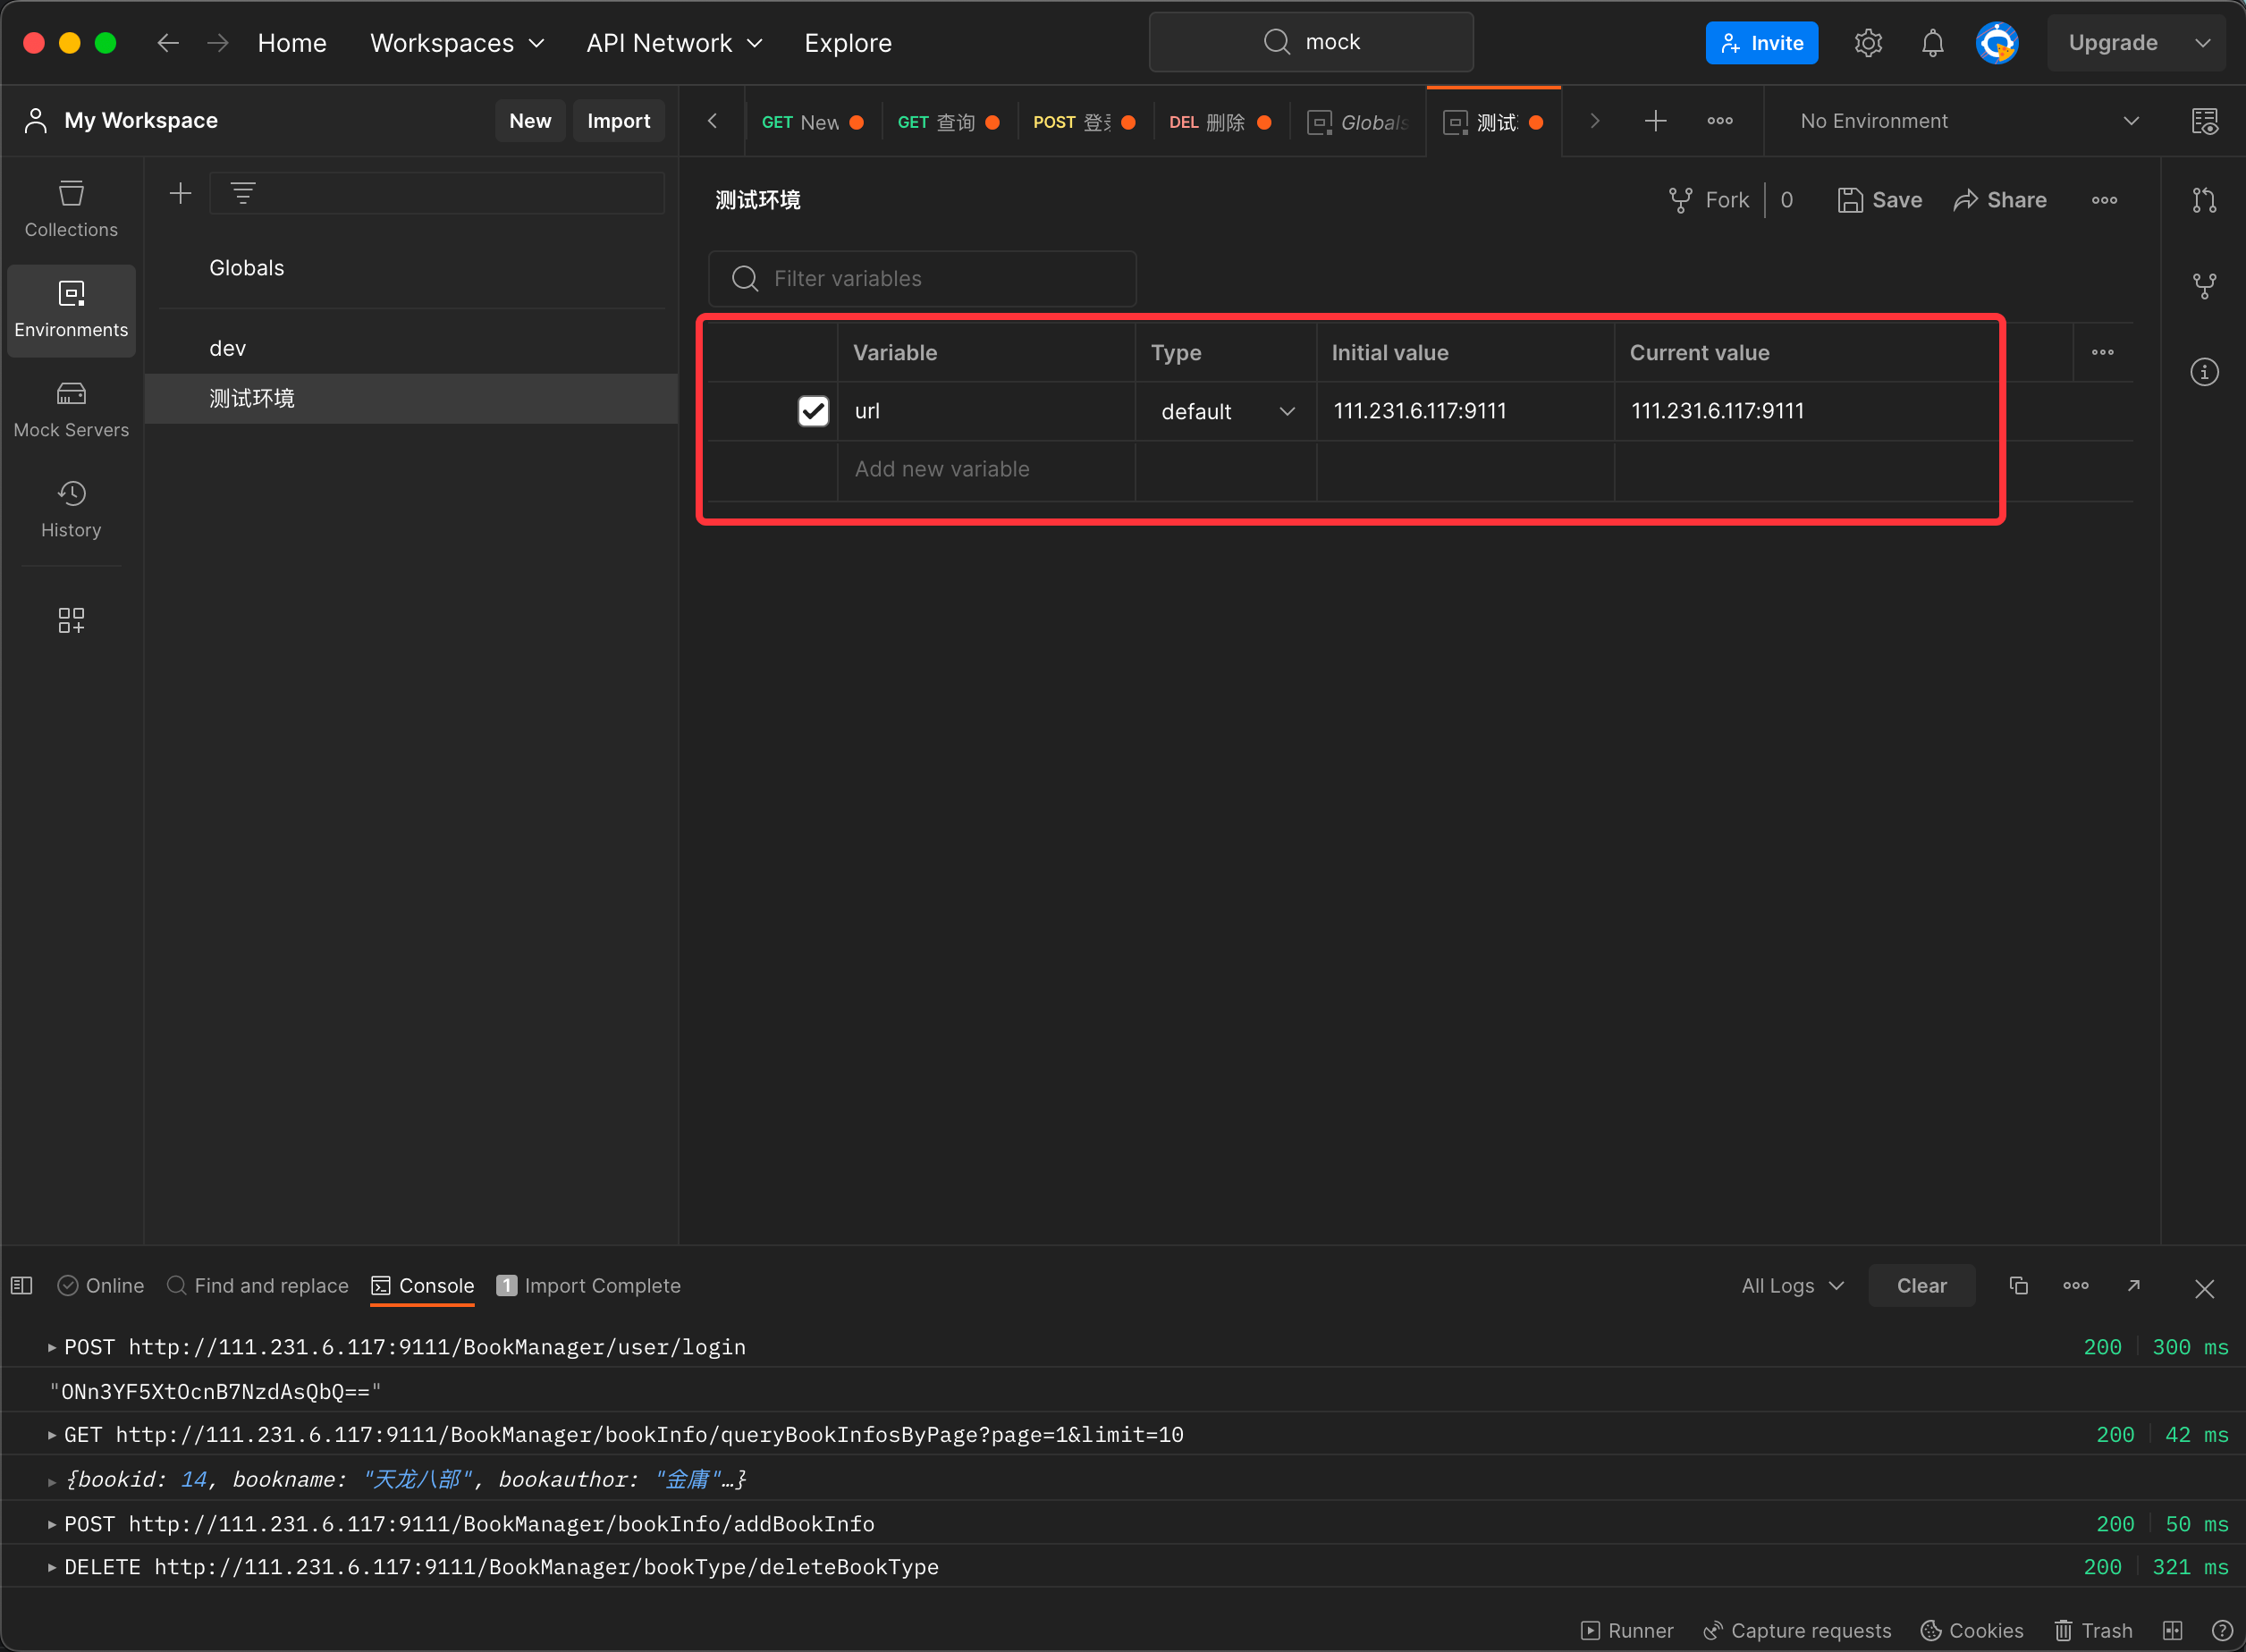Open Mock Servers sidebar section
The image size is (2246, 1652).
click(71, 410)
